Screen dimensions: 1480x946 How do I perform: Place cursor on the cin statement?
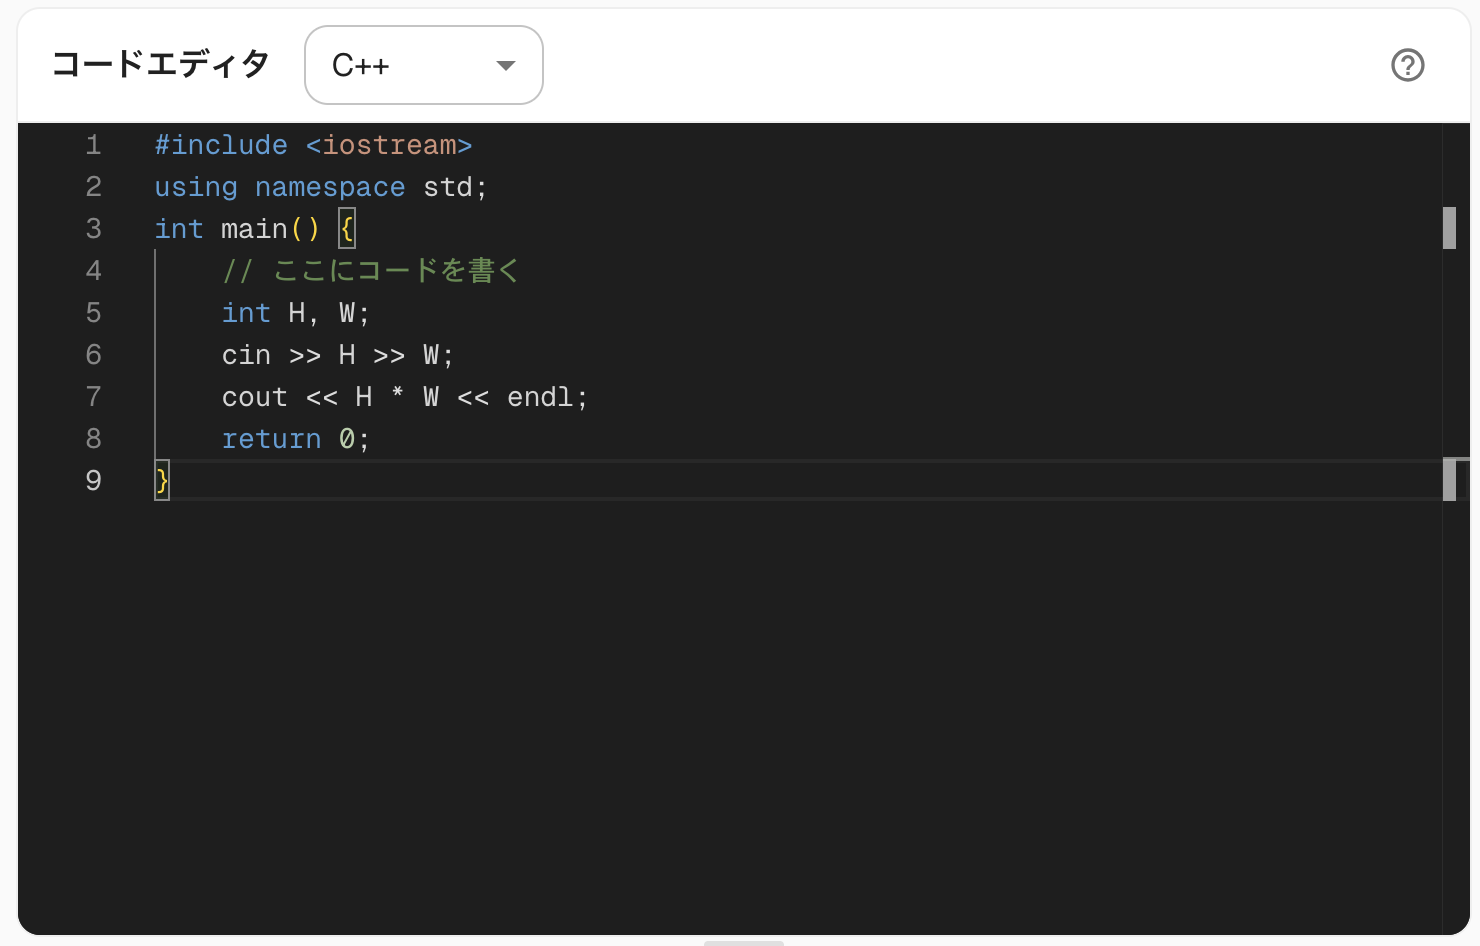click(x=246, y=356)
